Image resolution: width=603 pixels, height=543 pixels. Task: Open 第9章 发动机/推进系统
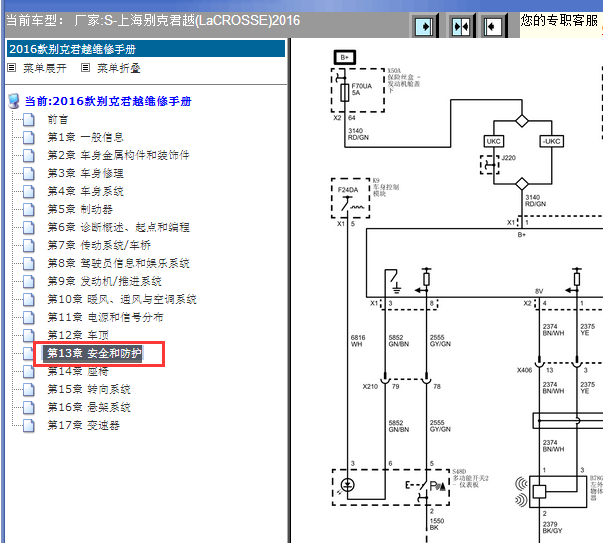(105, 281)
